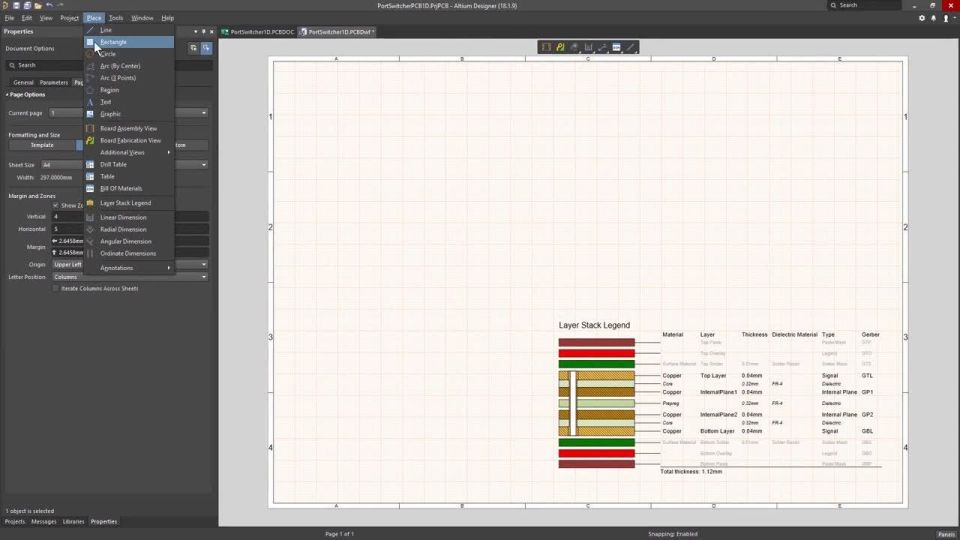
Task: Switch to PortSwitcher1D.PCBDOC document tab
Action: 258,32
